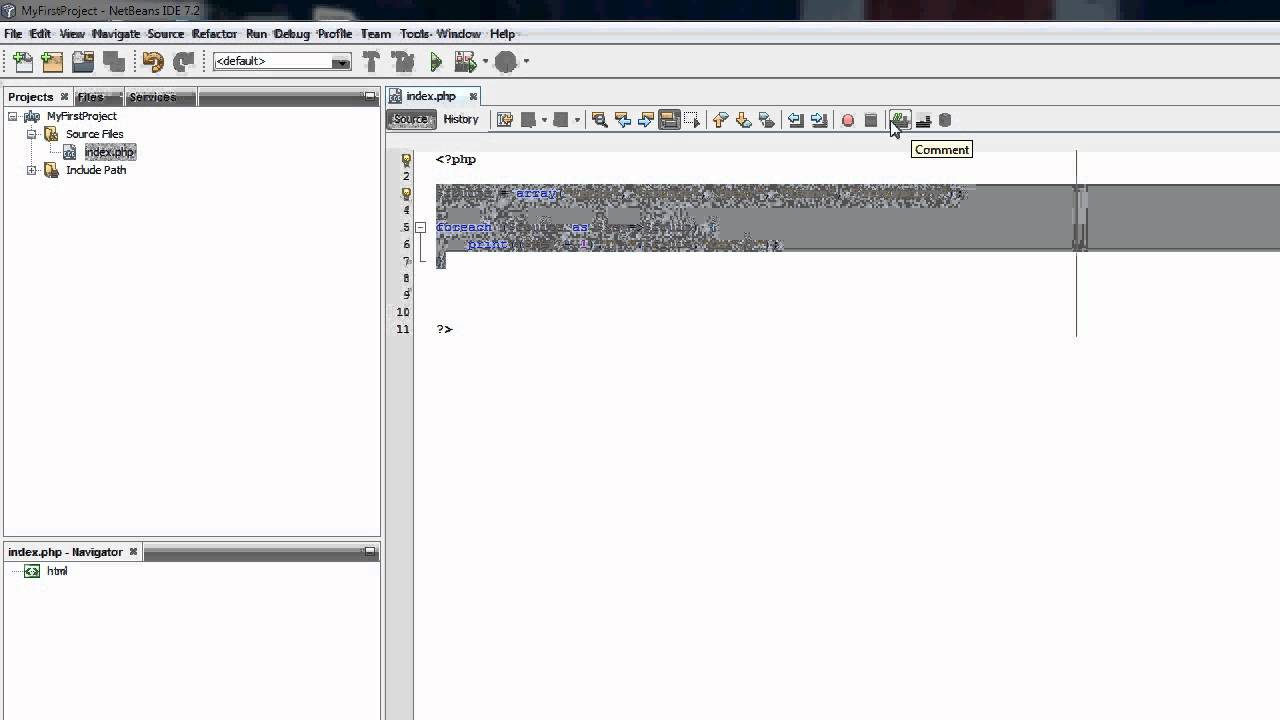Image resolution: width=1280 pixels, height=720 pixels.
Task: Open Debug Project dropdown arrow
Action: [x=485, y=62]
